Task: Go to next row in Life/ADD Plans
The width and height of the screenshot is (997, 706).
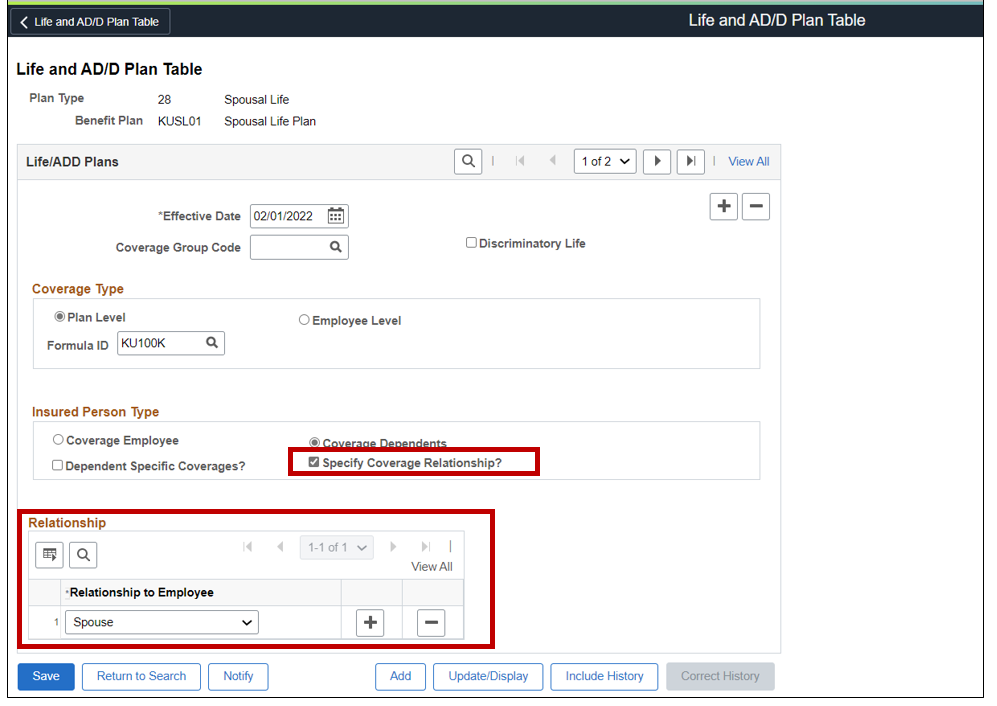Action: click(x=657, y=161)
